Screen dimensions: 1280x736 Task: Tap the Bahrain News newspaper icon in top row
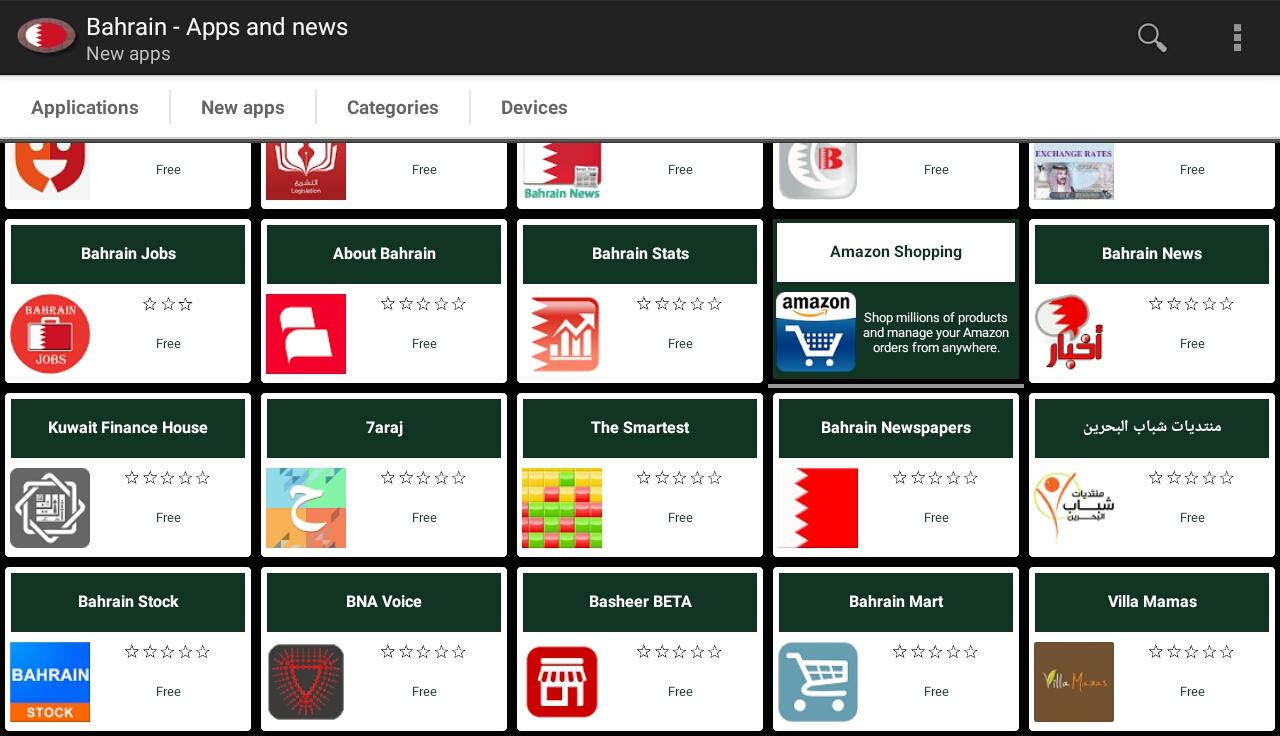pyautogui.click(x=562, y=171)
